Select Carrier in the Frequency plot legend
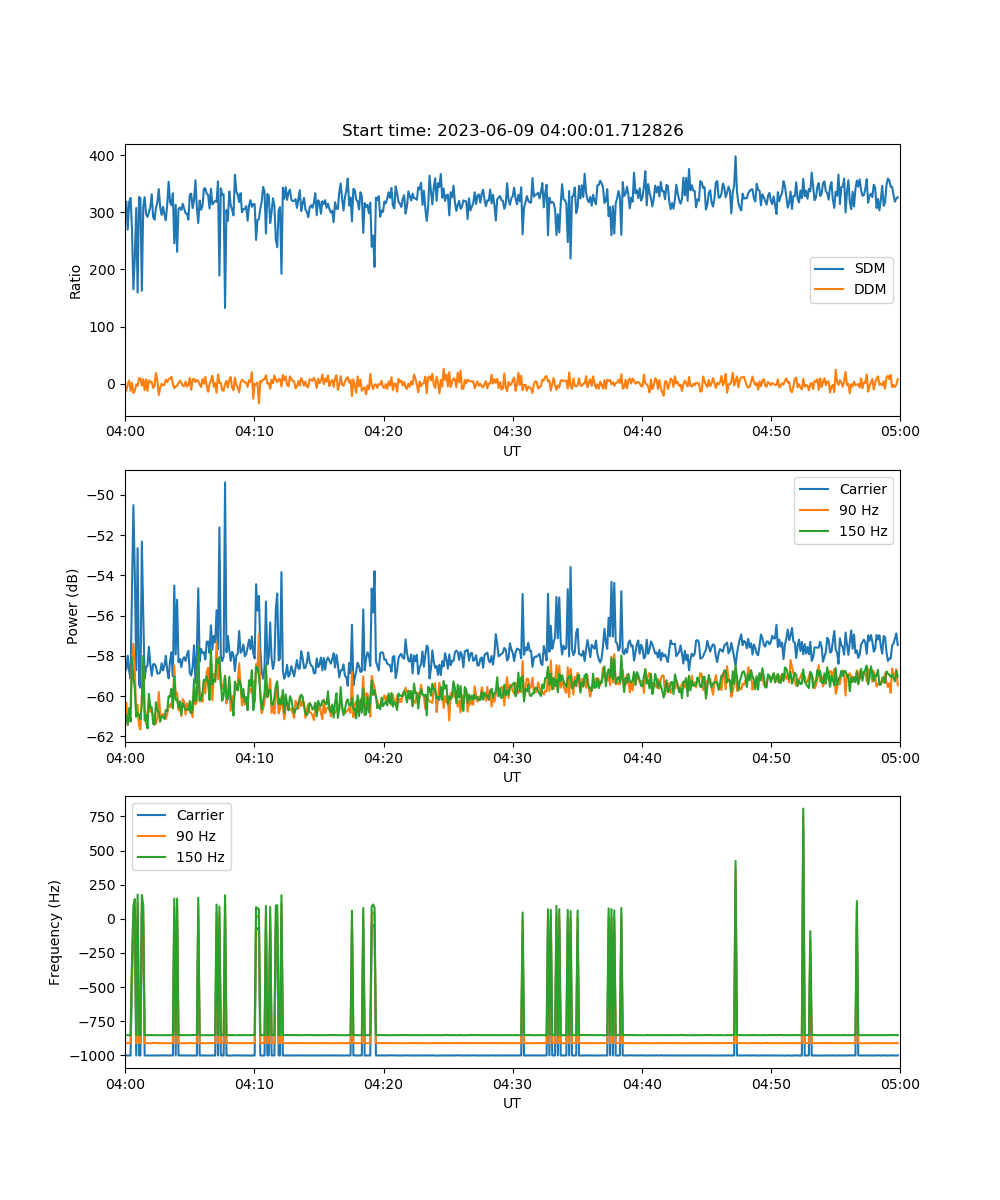 [181, 815]
